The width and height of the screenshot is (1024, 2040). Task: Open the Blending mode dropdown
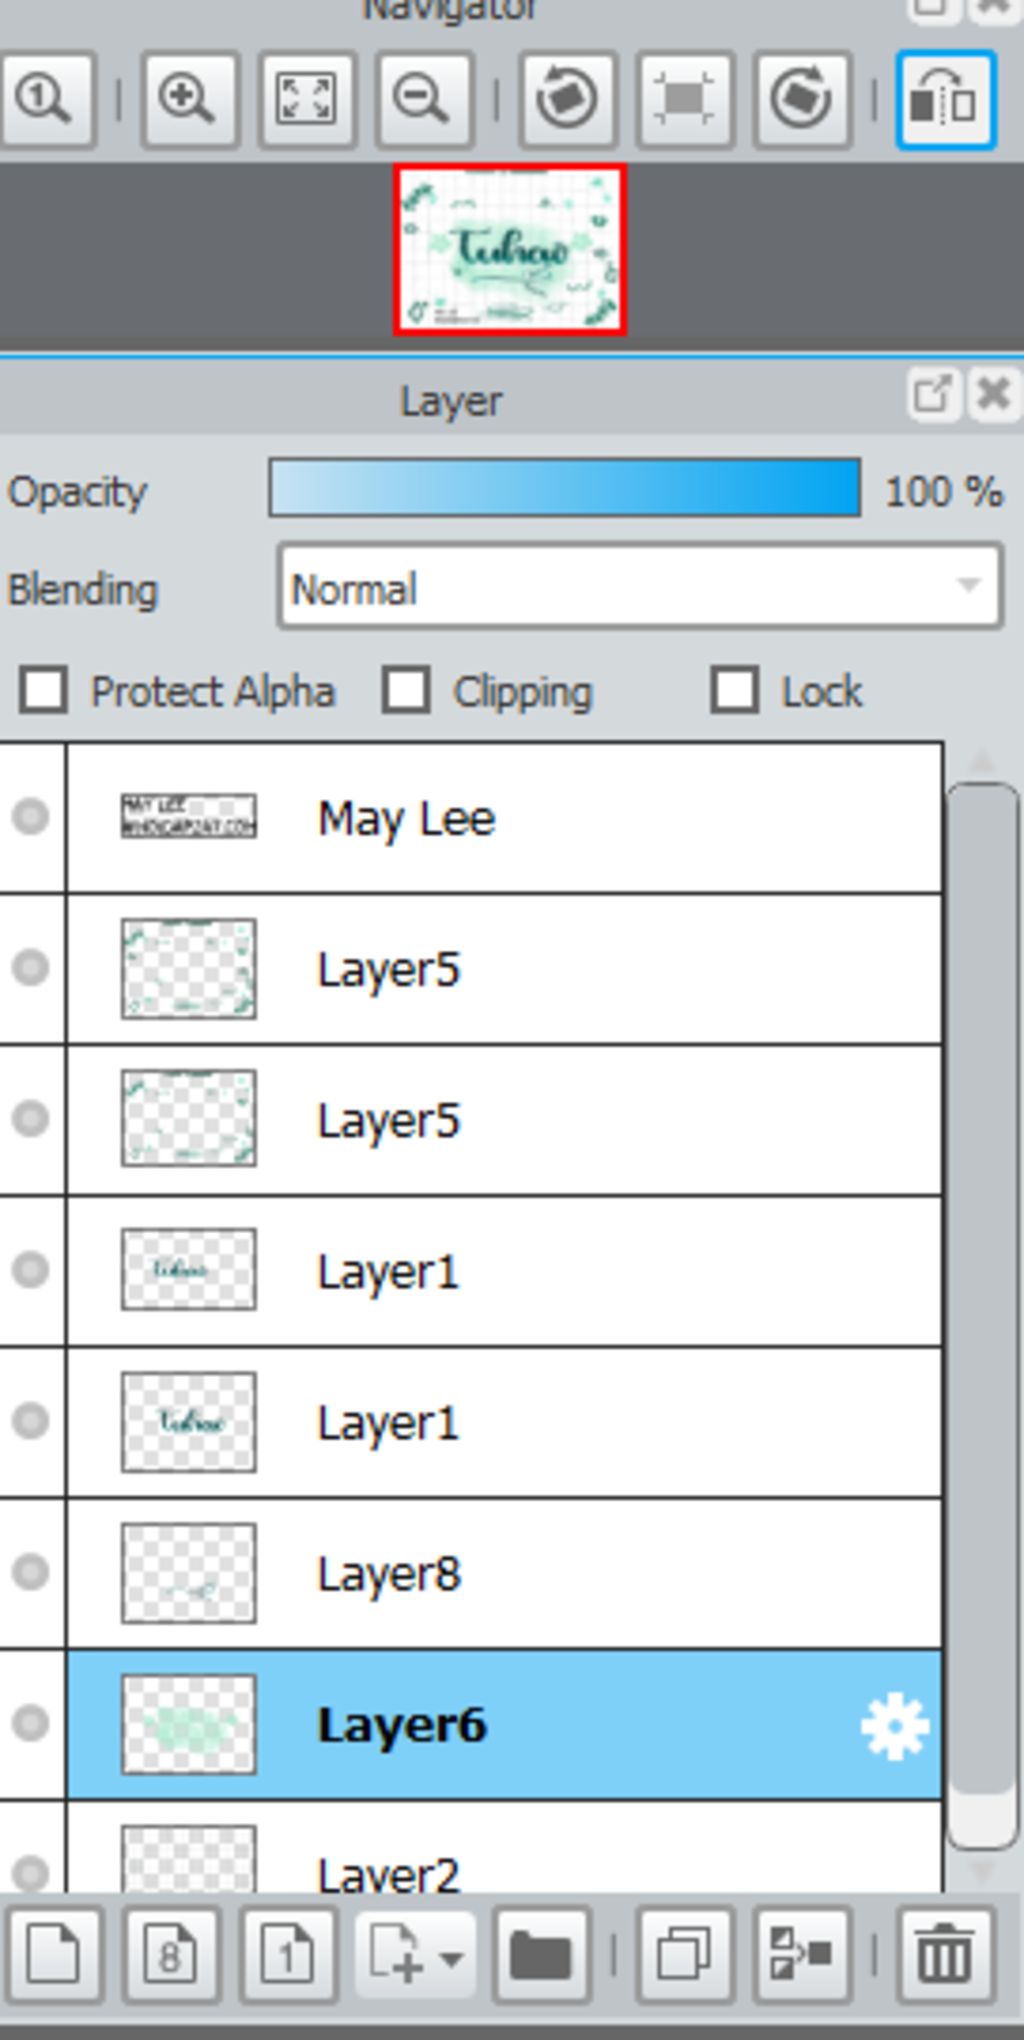[x=640, y=588]
